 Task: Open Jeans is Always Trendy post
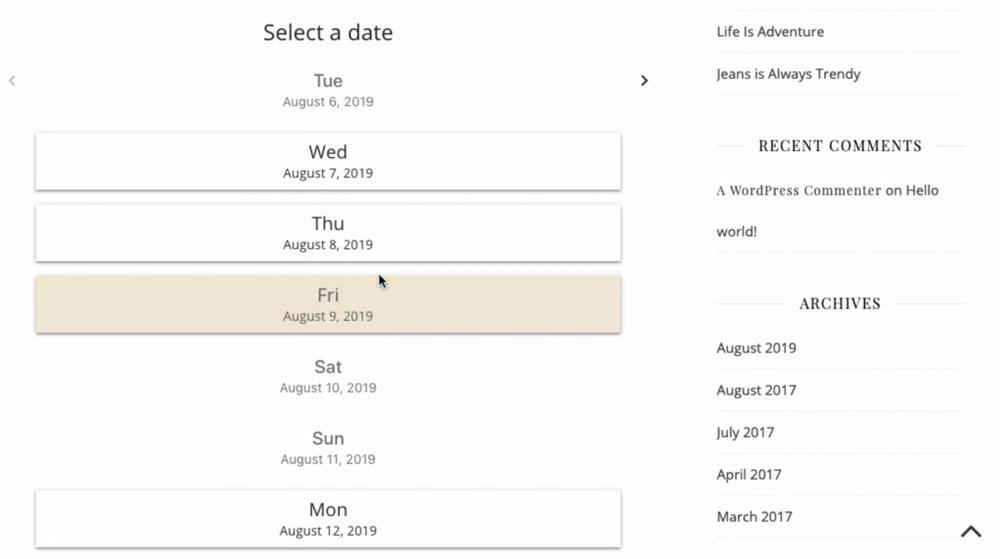tap(788, 74)
